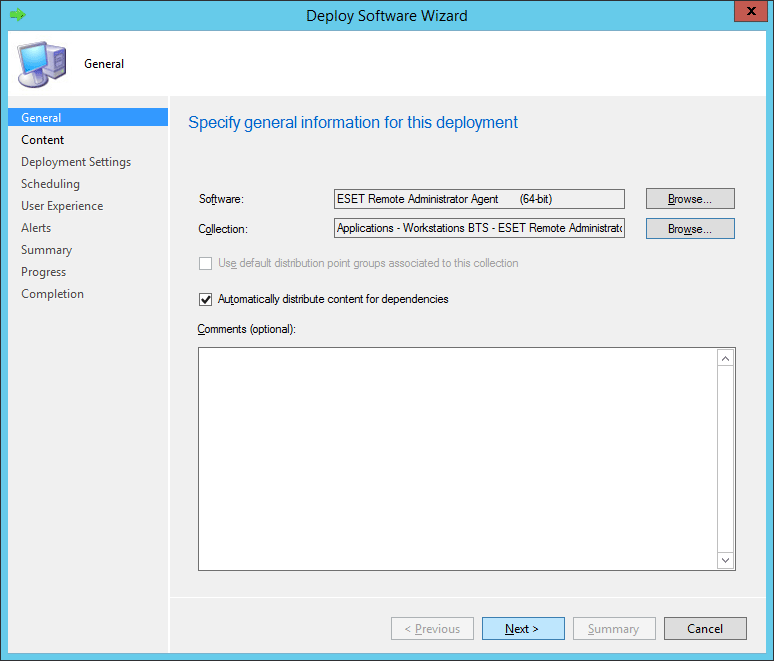This screenshot has height=661, width=774.
Task: Go to the Scheduling step
Action: [50, 184]
